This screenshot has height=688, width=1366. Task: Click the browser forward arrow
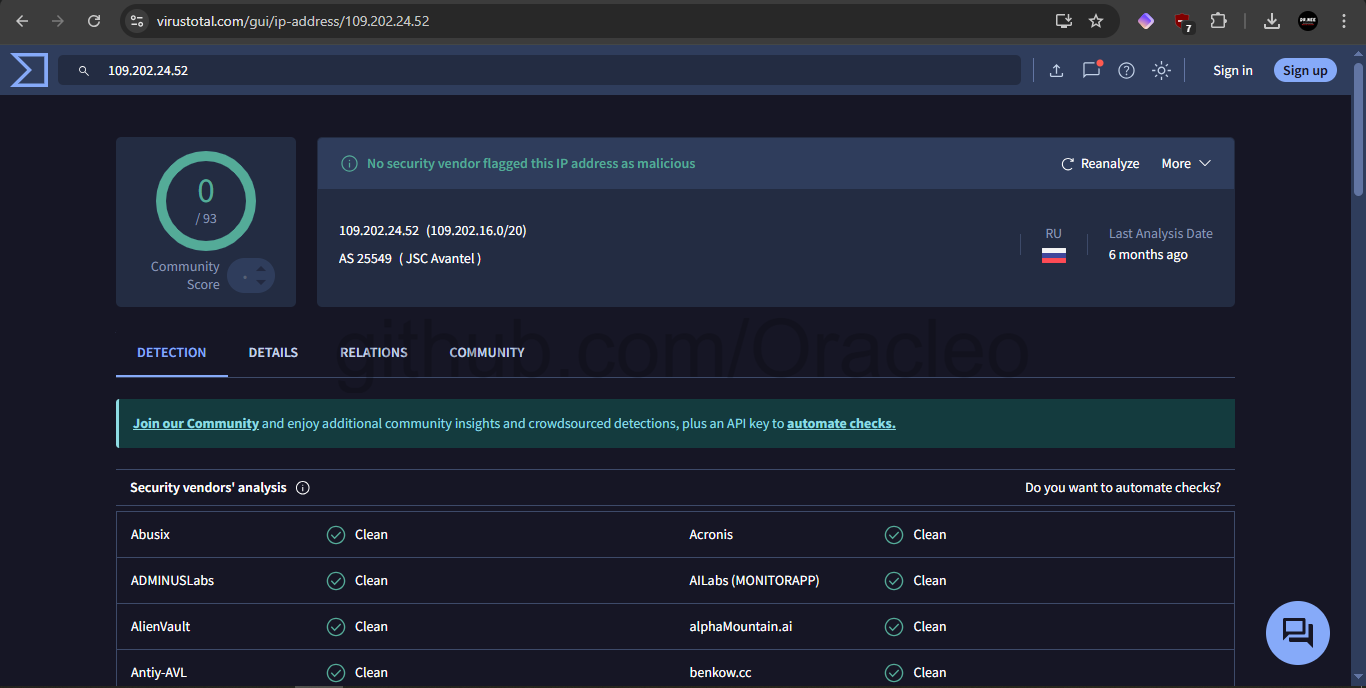58,20
